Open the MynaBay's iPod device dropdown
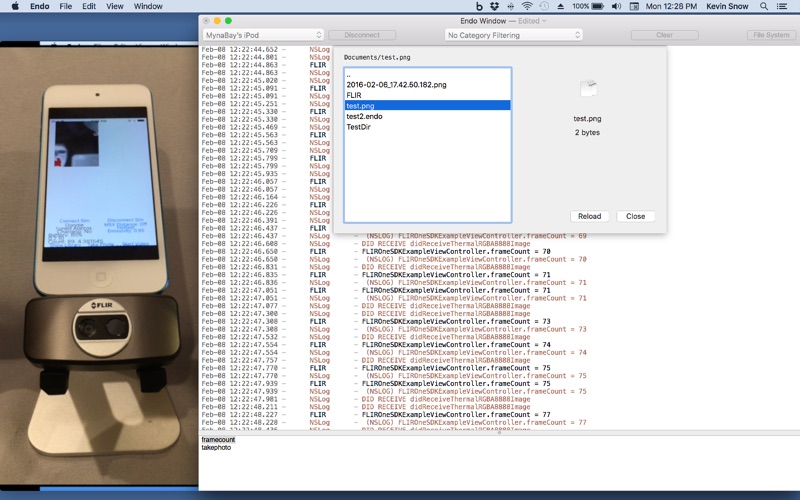 (x=263, y=35)
